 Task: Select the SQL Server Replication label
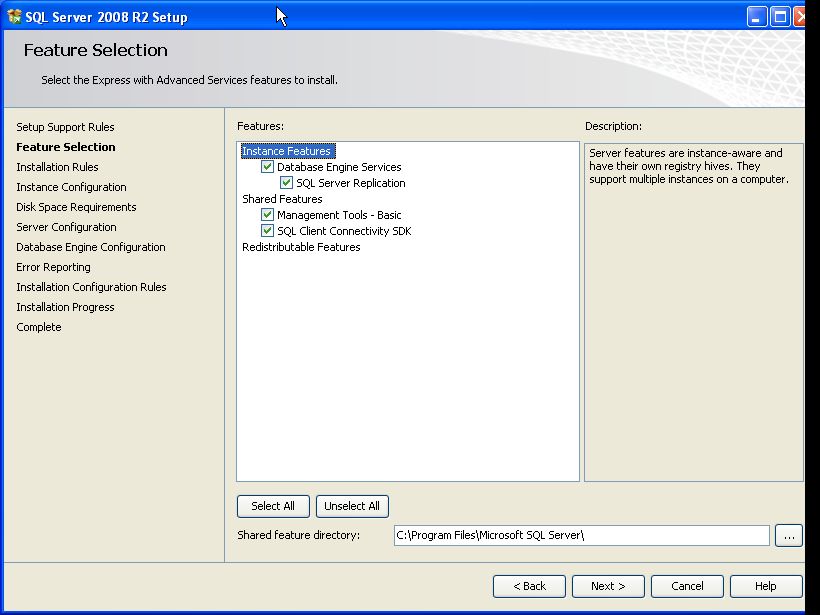tap(351, 183)
